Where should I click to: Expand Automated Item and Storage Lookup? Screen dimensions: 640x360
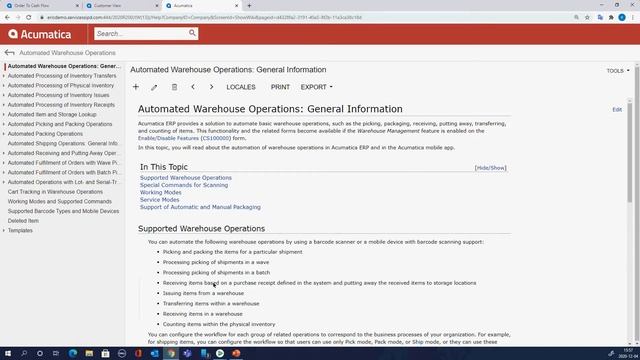coord(4,114)
